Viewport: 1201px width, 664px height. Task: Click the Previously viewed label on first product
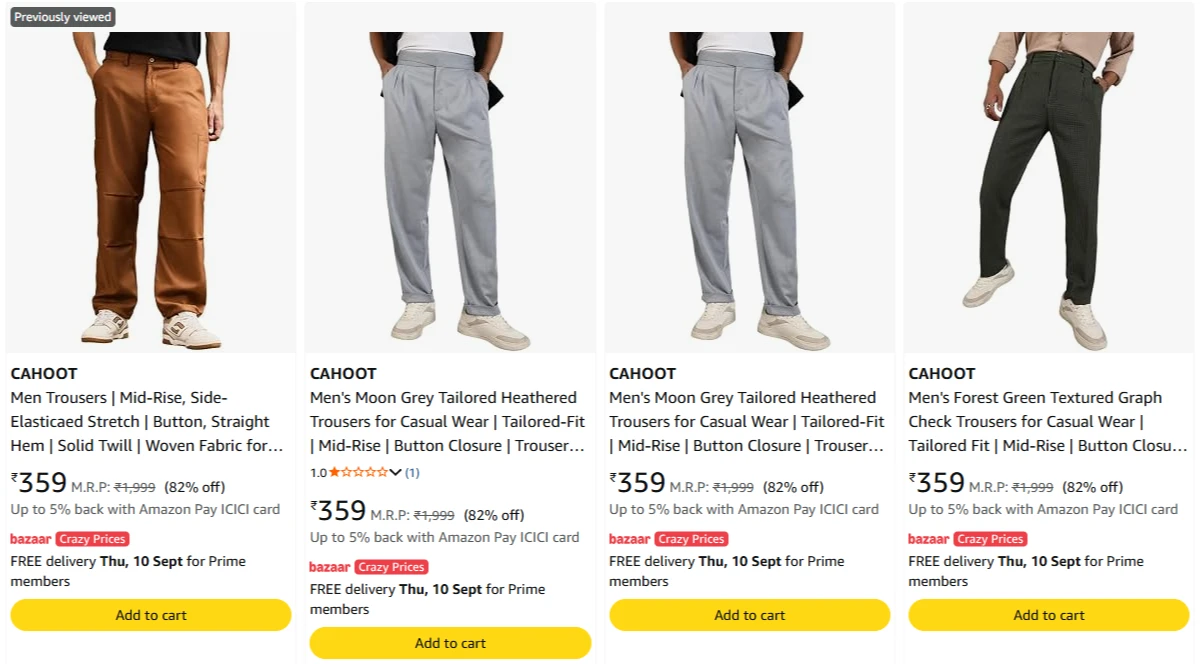pyautogui.click(x=62, y=17)
